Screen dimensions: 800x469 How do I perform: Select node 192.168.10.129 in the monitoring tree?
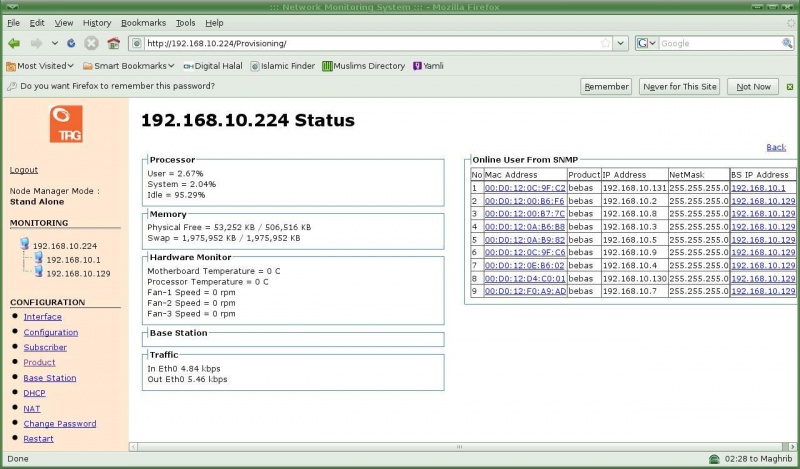(x=76, y=272)
